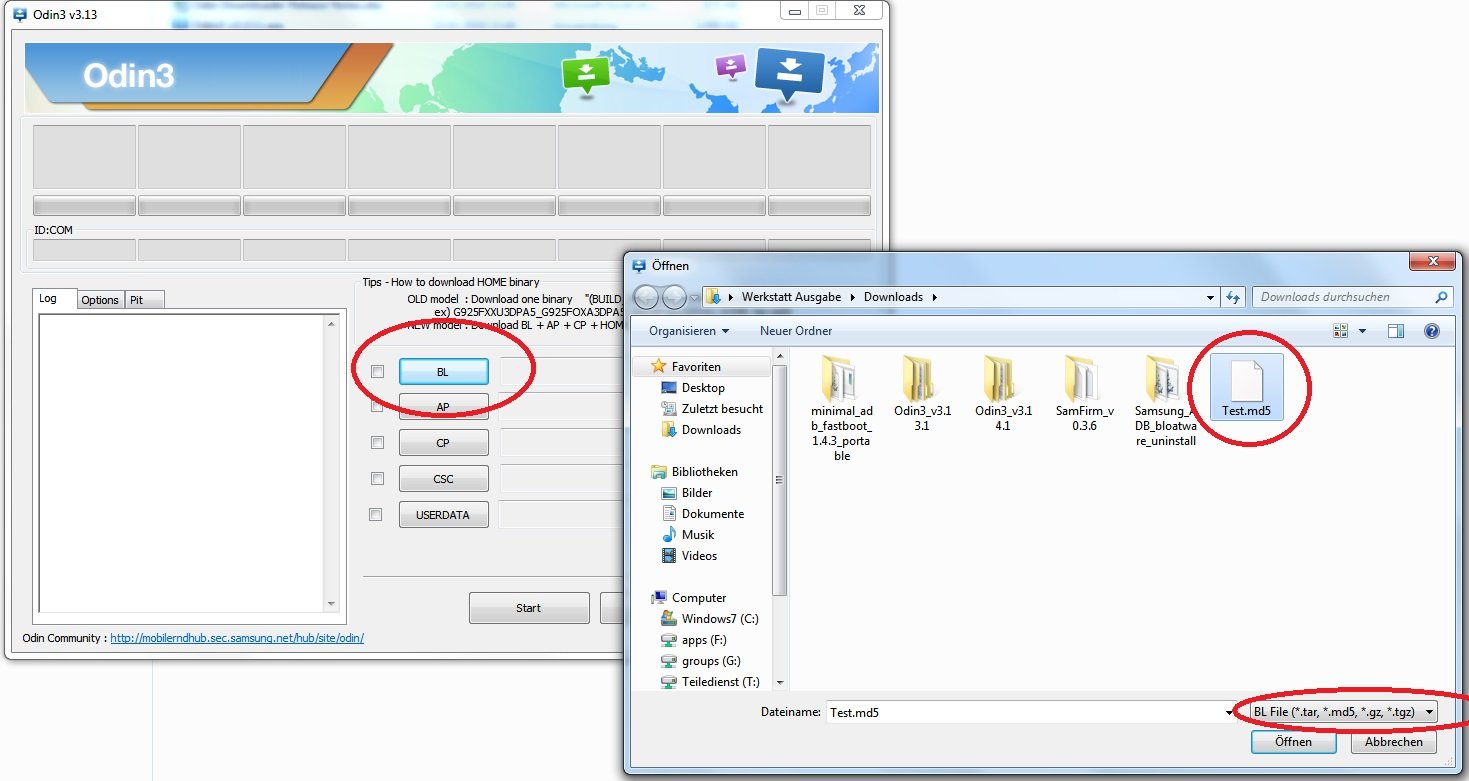The height and width of the screenshot is (781, 1469).
Task: Click the Log pane scrollbar down arrow
Action: click(x=332, y=604)
